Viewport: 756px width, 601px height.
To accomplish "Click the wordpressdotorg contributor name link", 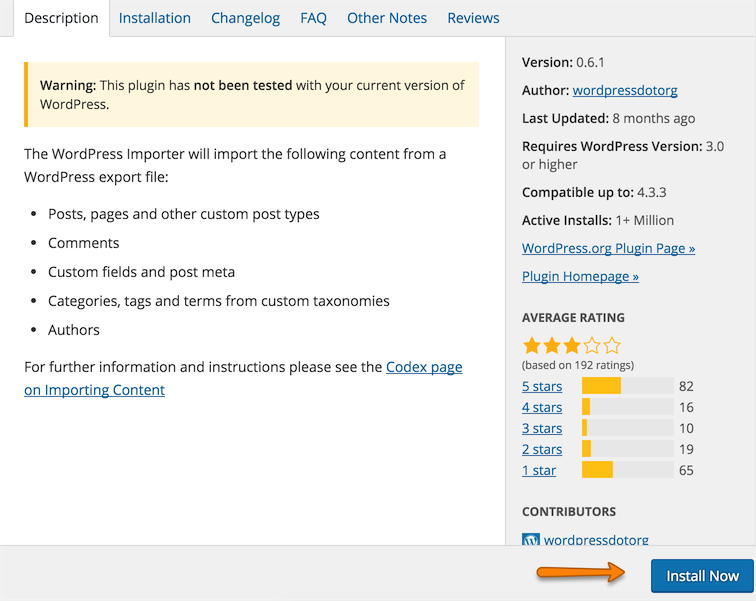I will 596,540.
